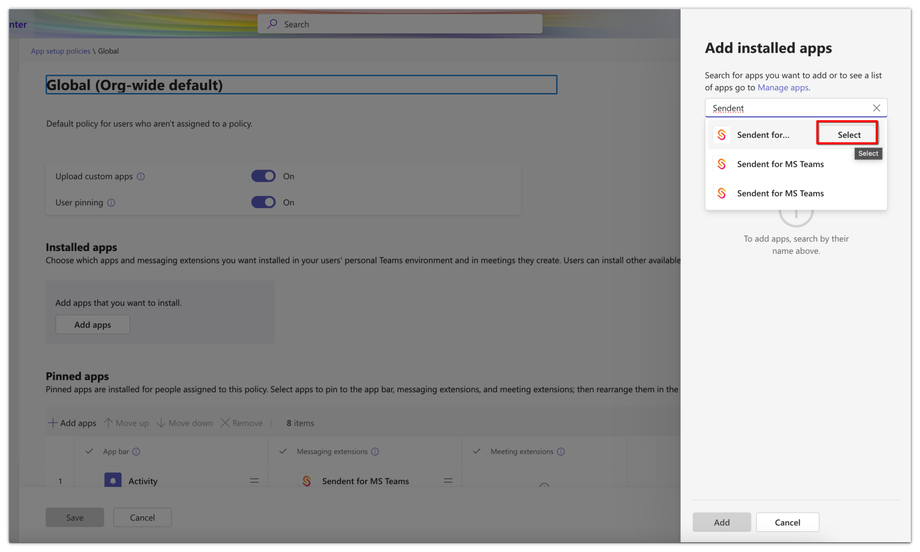This screenshot has height=552, width=920.
Task: Click info icon next to Upload custom apps
Action: (141, 177)
